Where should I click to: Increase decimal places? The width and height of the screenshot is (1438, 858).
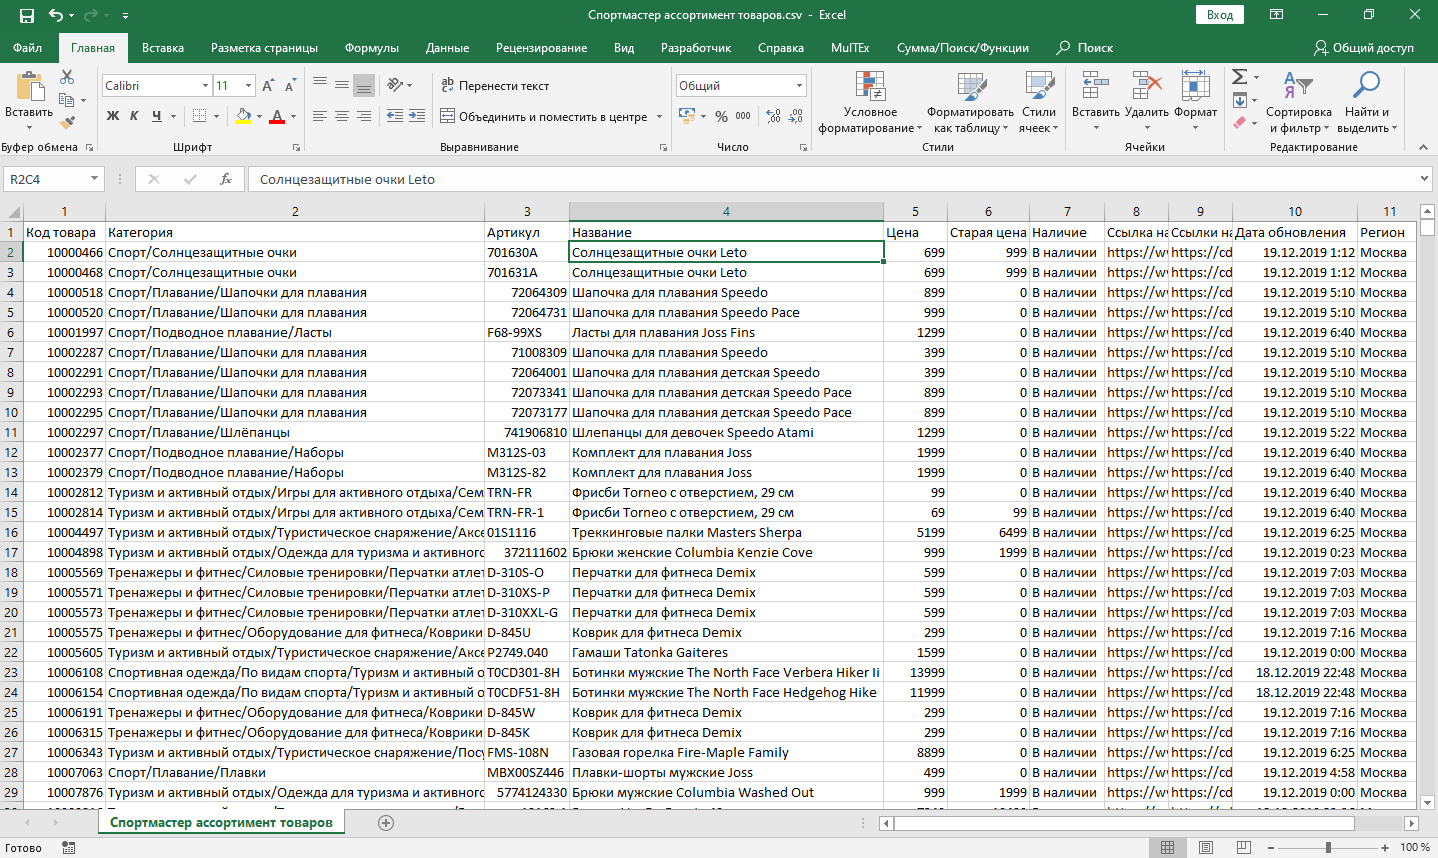point(774,117)
